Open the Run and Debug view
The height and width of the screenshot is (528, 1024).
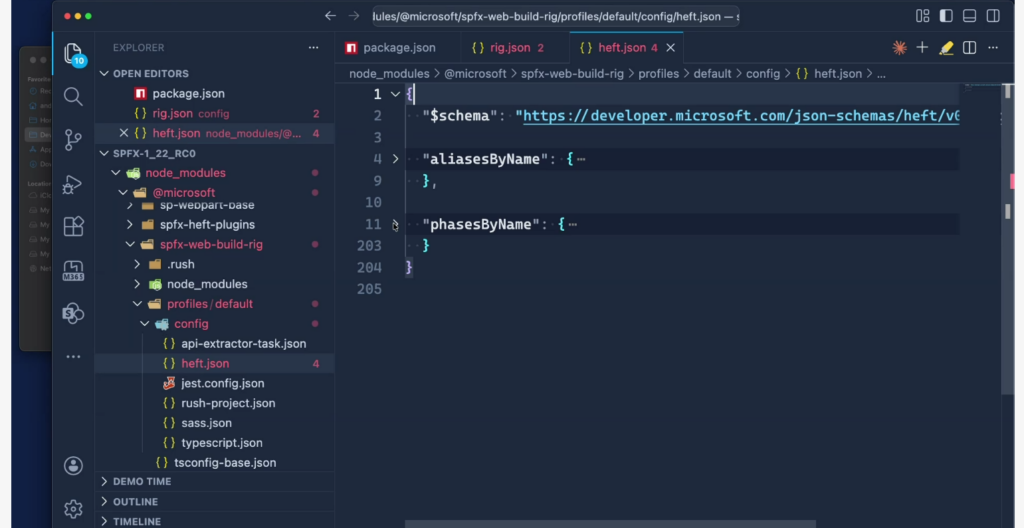coord(73,184)
